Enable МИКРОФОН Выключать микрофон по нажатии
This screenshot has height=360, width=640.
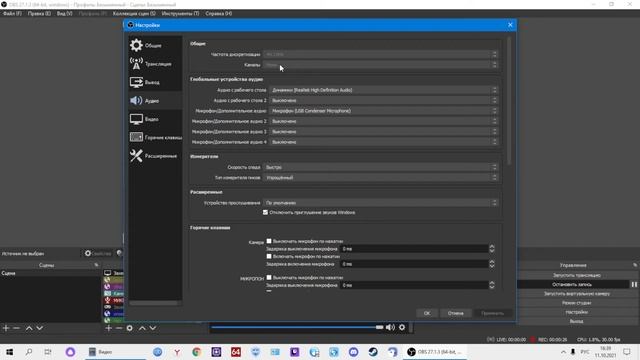pos(269,277)
